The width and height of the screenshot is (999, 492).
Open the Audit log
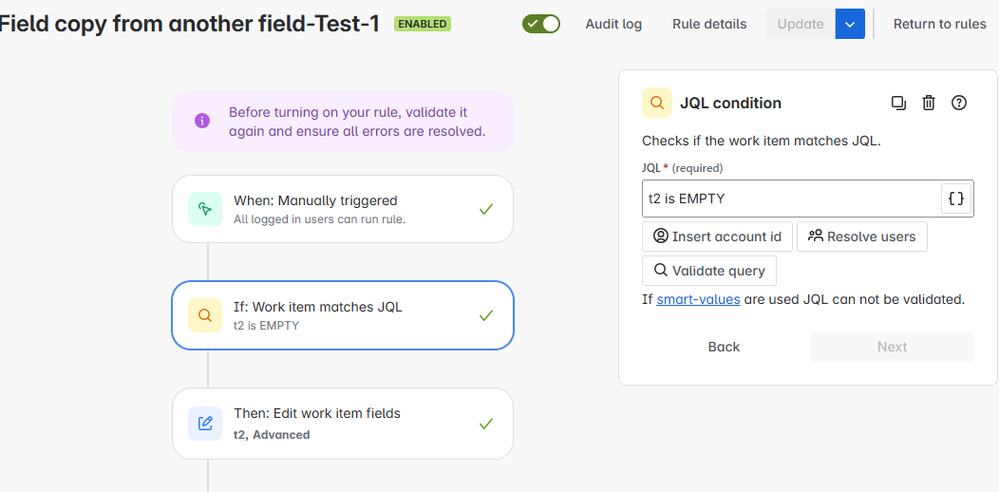tap(614, 24)
